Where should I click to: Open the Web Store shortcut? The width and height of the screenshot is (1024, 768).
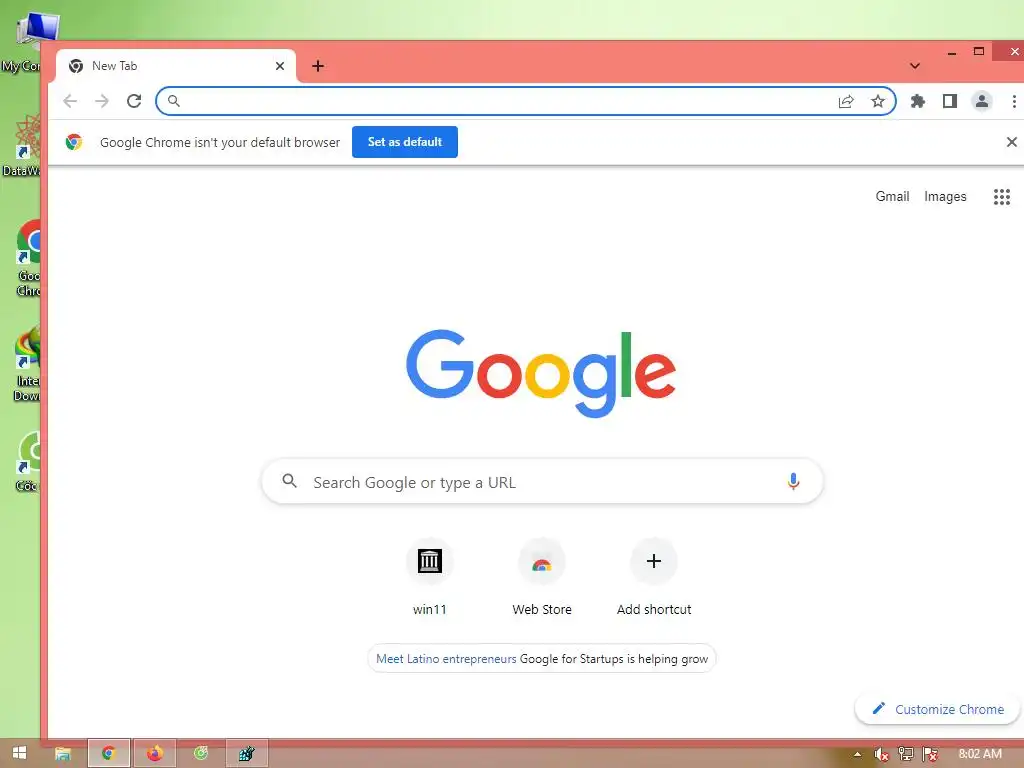[542, 577]
